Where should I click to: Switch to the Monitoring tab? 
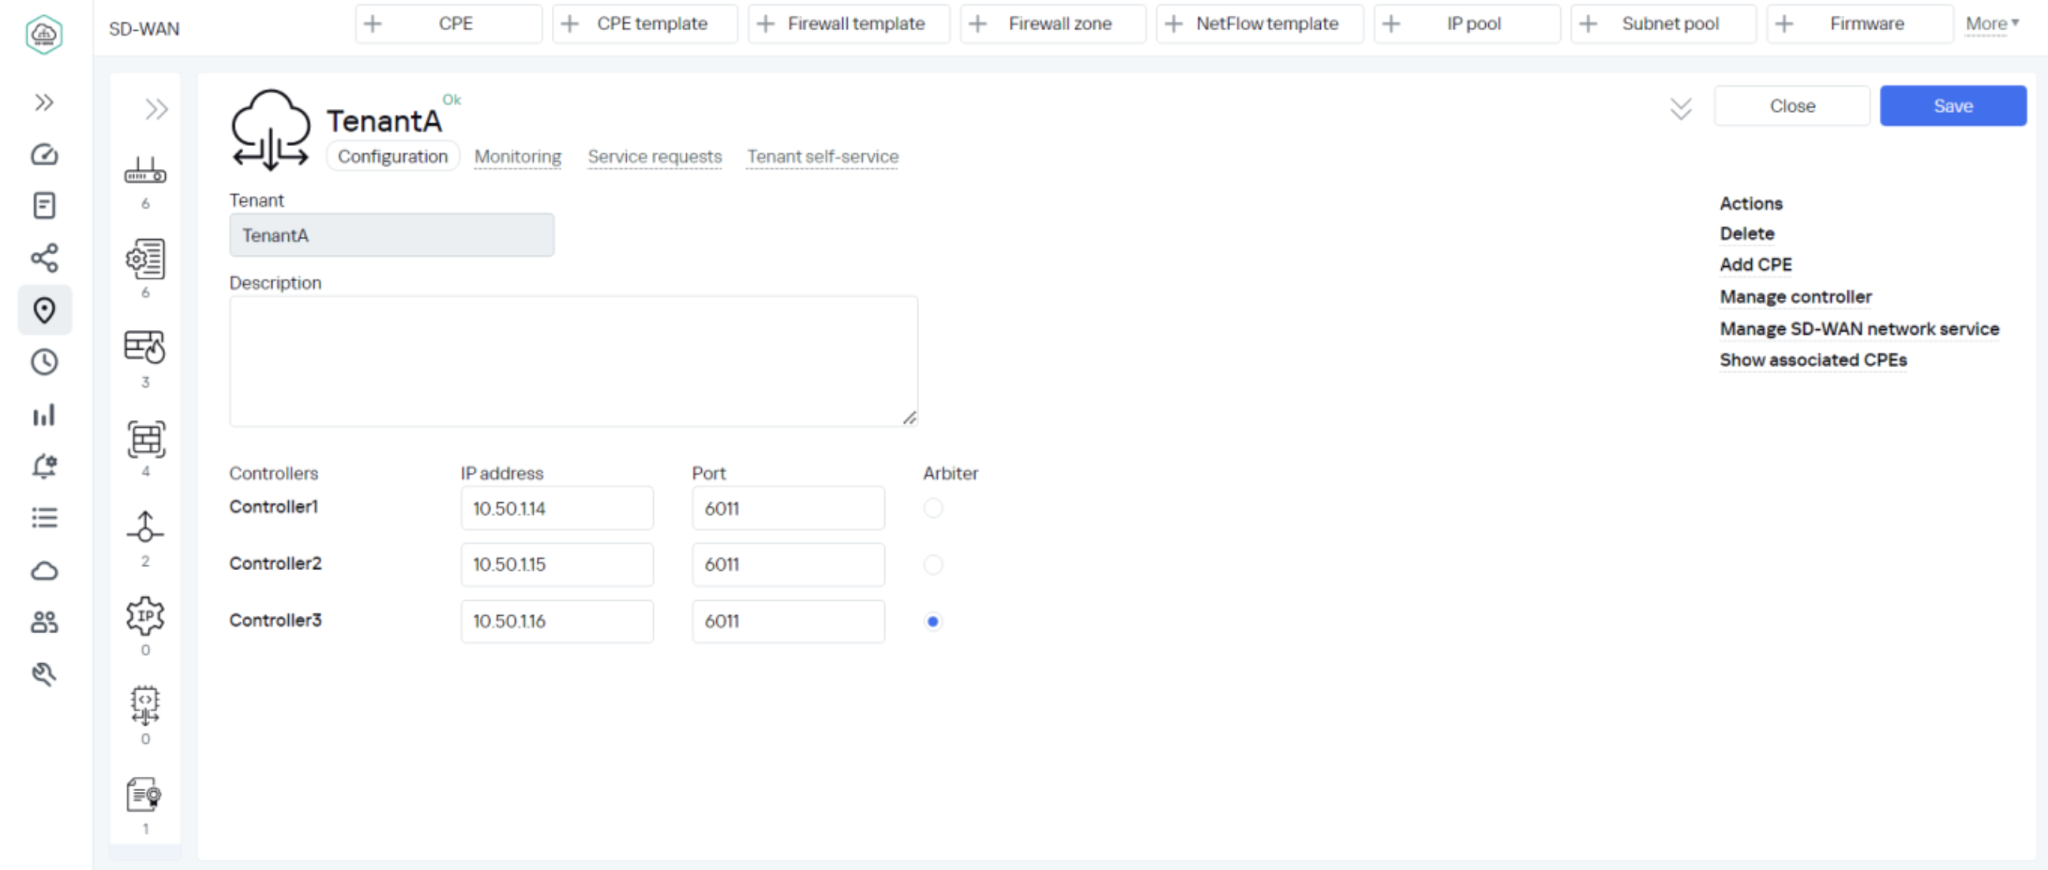point(517,157)
